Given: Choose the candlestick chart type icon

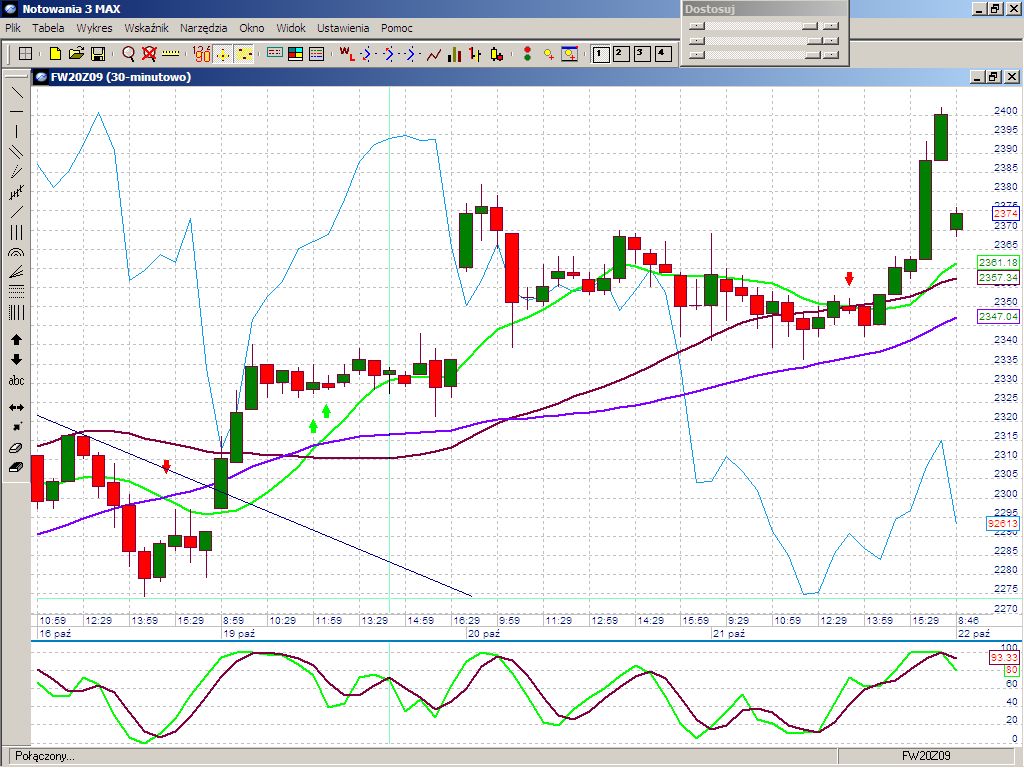Looking at the screenshot, I should pyautogui.click(x=498, y=54).
